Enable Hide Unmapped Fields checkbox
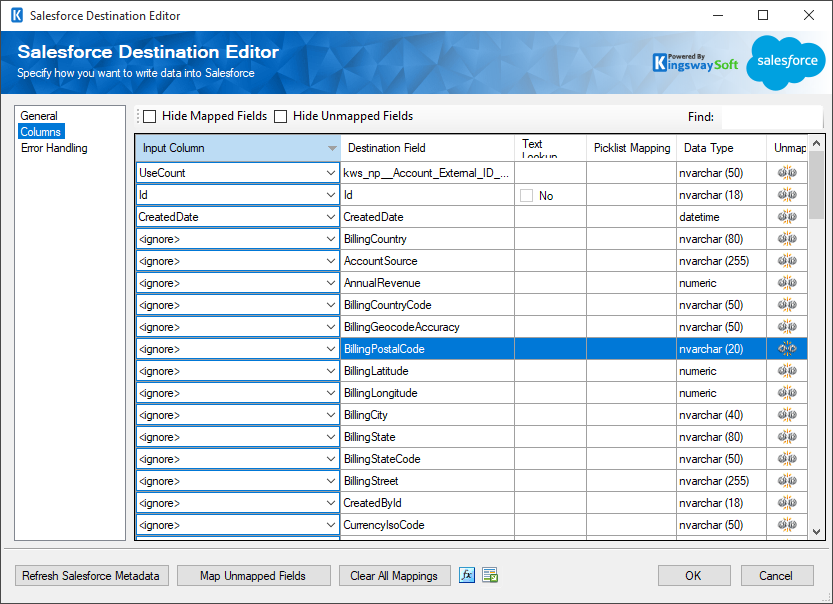Screen dimensions: 833x604 click(x=280, y=116)
